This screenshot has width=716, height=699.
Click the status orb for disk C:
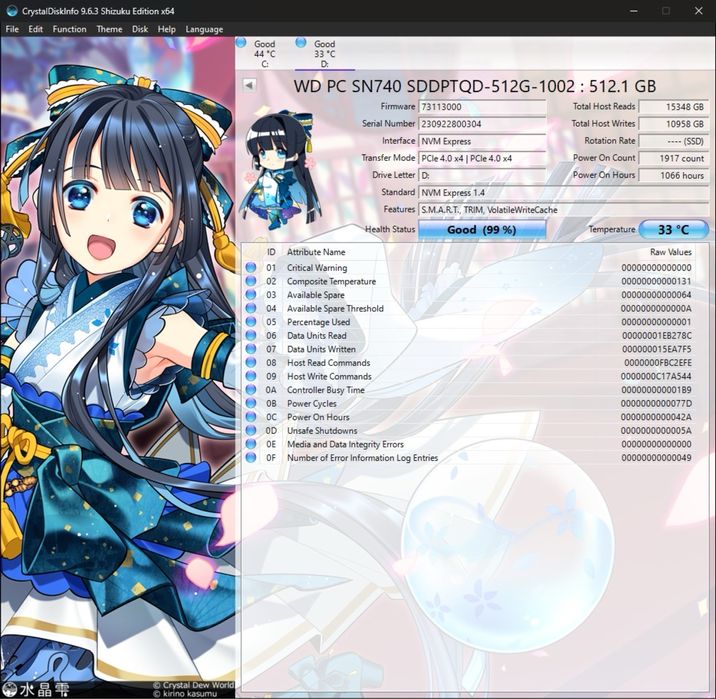point(242,43)
